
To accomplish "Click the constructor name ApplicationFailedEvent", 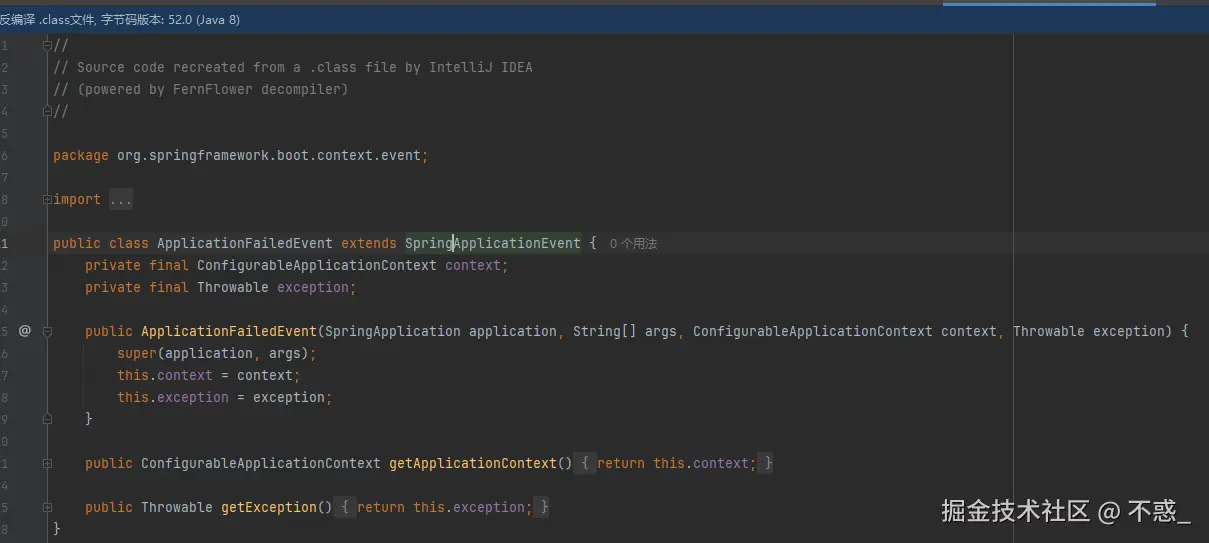I will (229, 331).
